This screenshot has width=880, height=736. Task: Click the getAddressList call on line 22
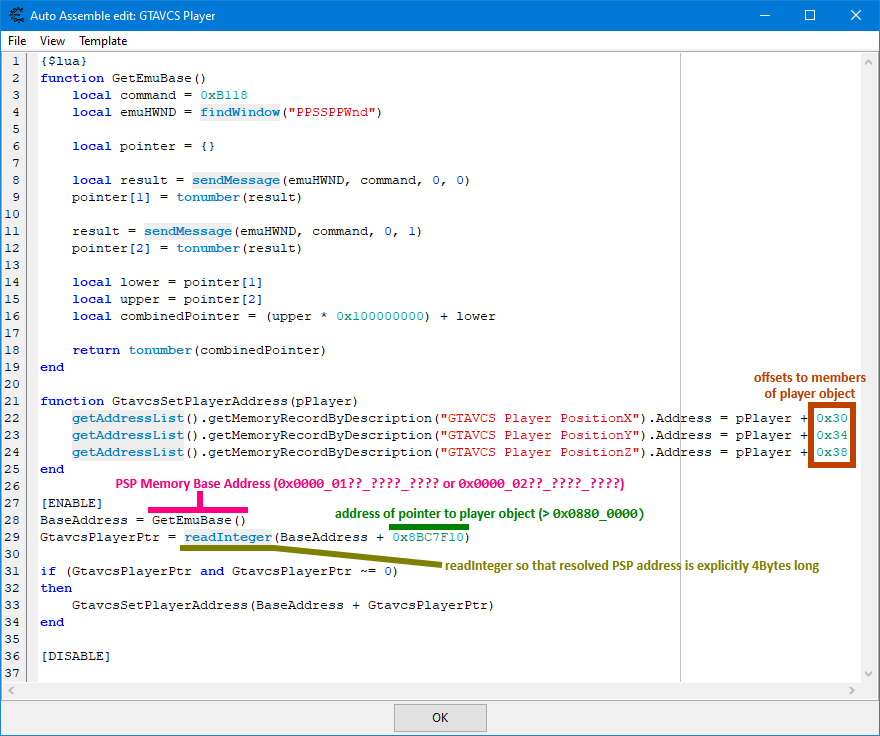point(127,417)
